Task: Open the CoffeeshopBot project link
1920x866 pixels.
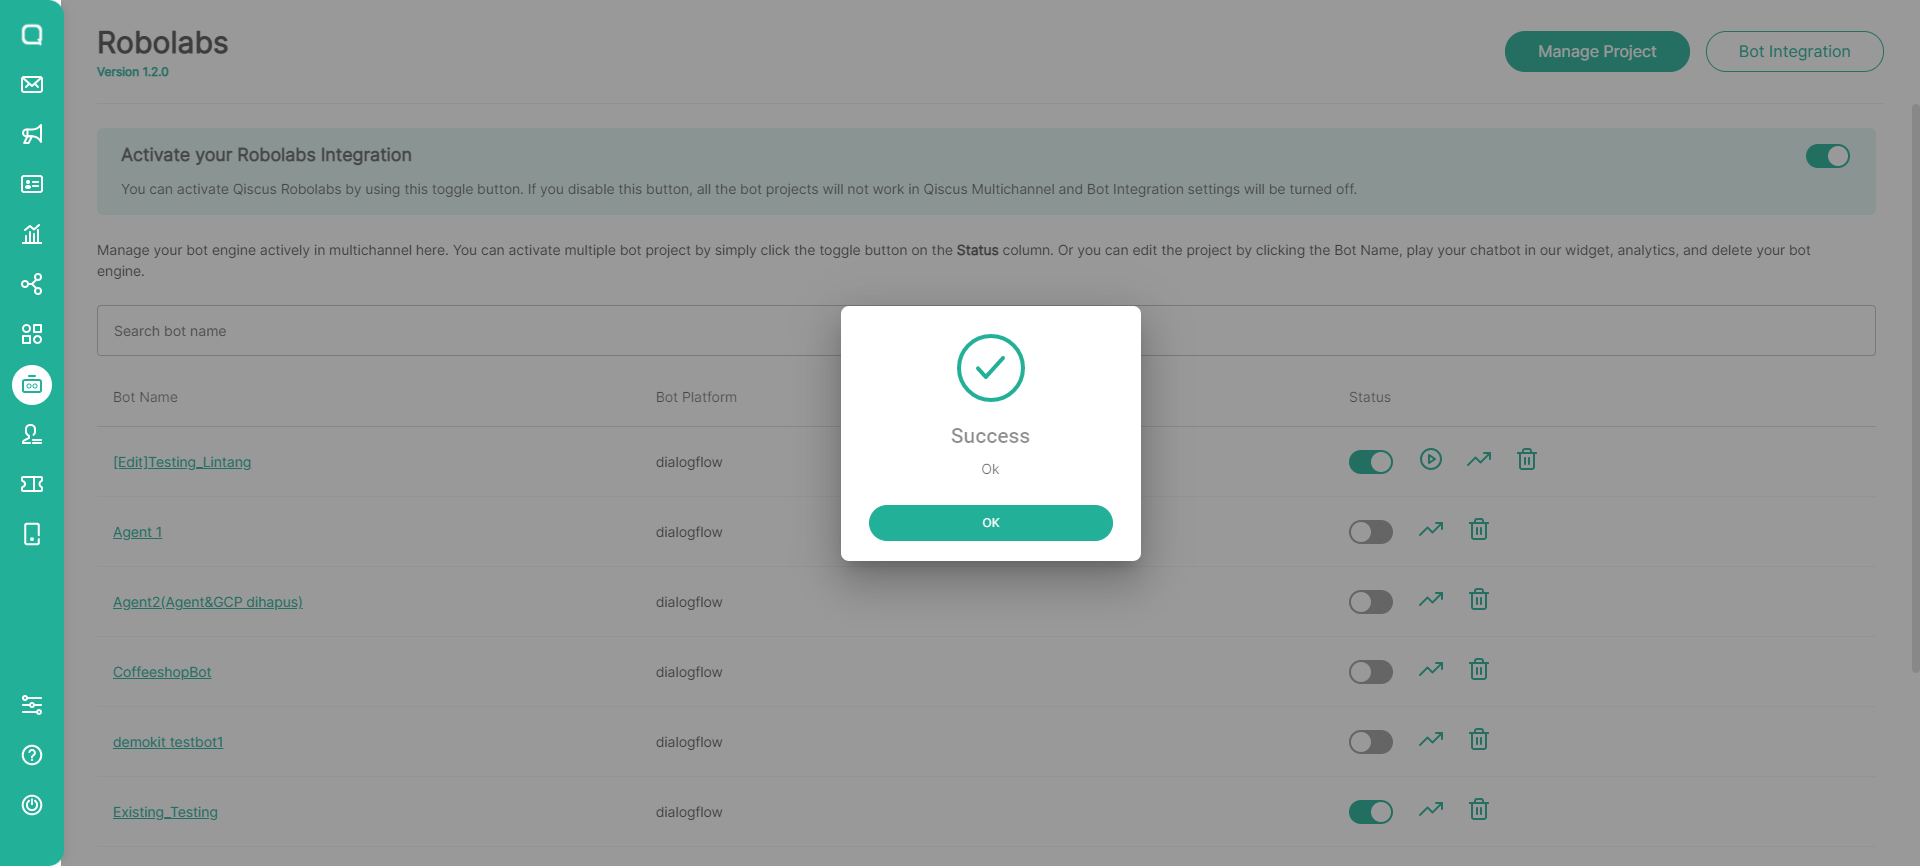Action: pos(162,672)
